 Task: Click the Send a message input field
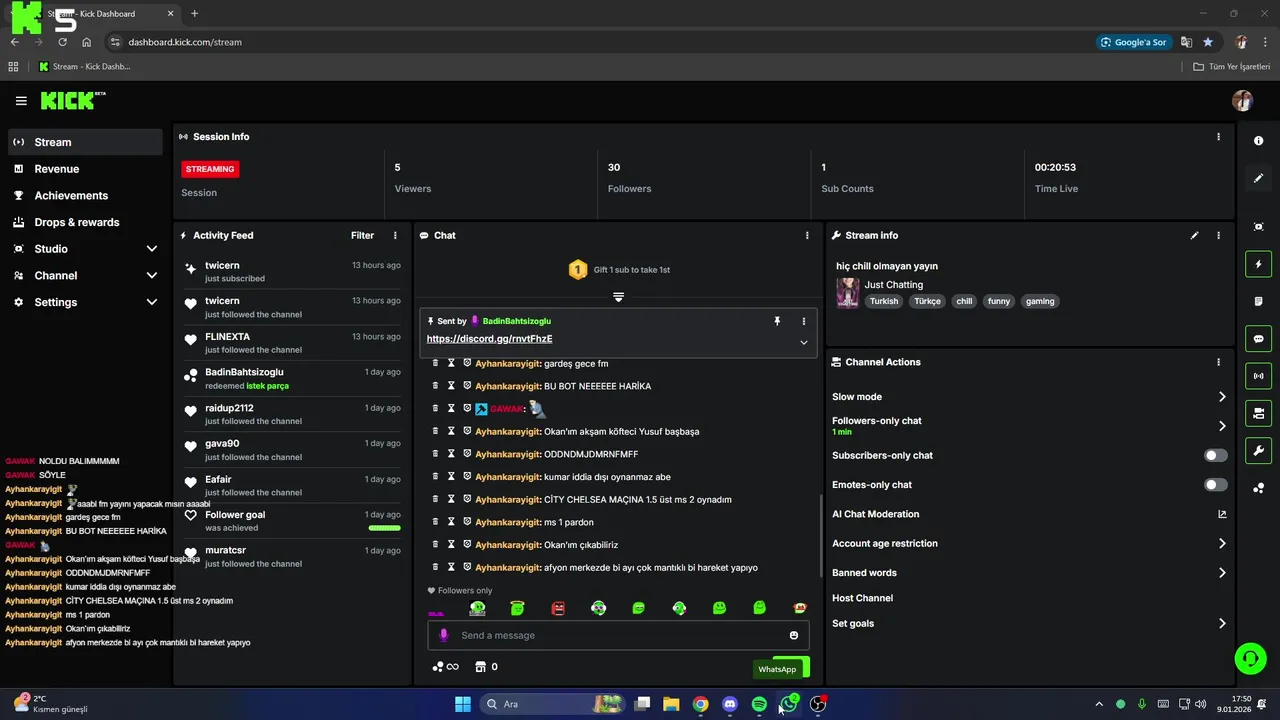coord(618,635)
